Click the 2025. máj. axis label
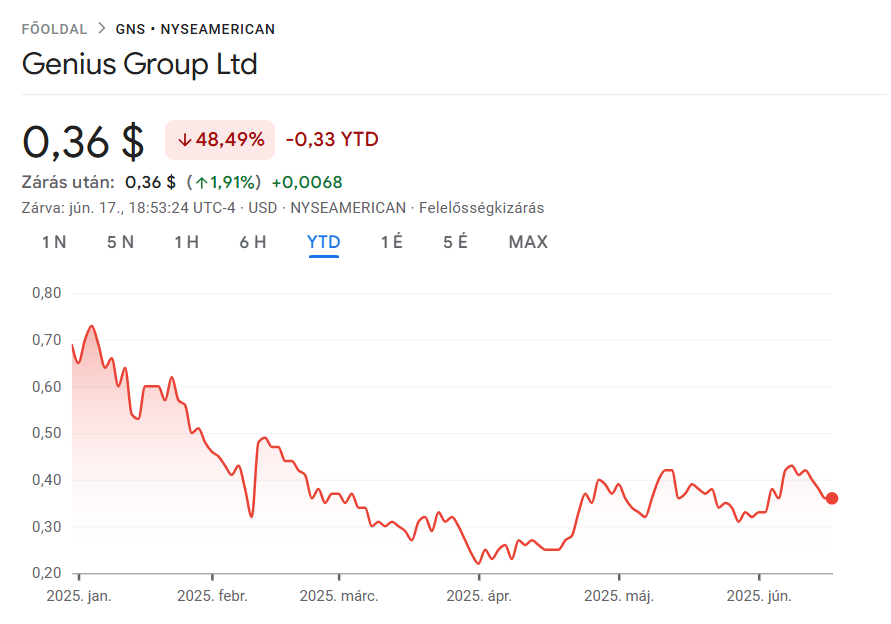This screenshot has width=891, height=624. pos(619,596)
